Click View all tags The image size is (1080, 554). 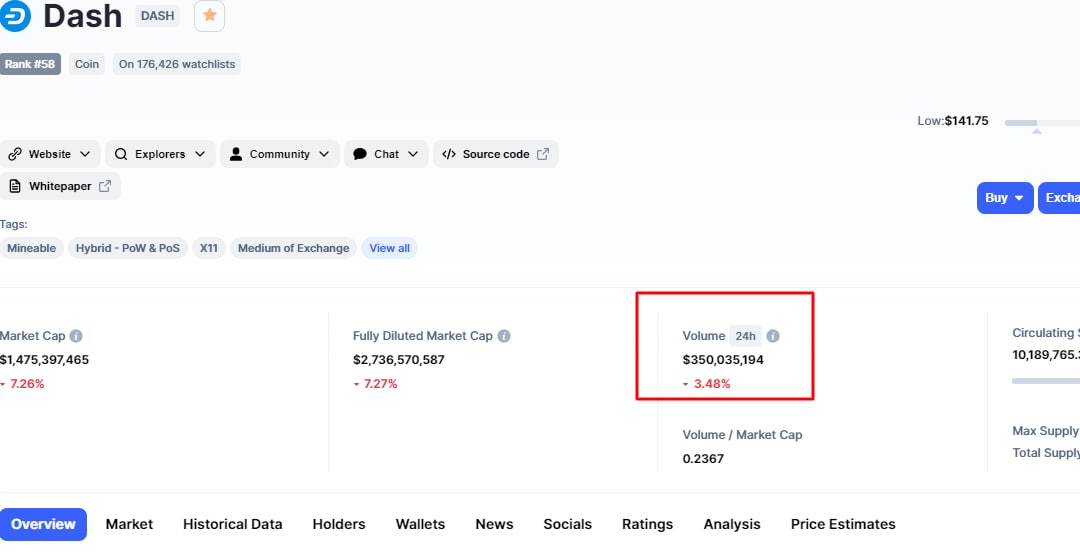(x=389, y=248)
